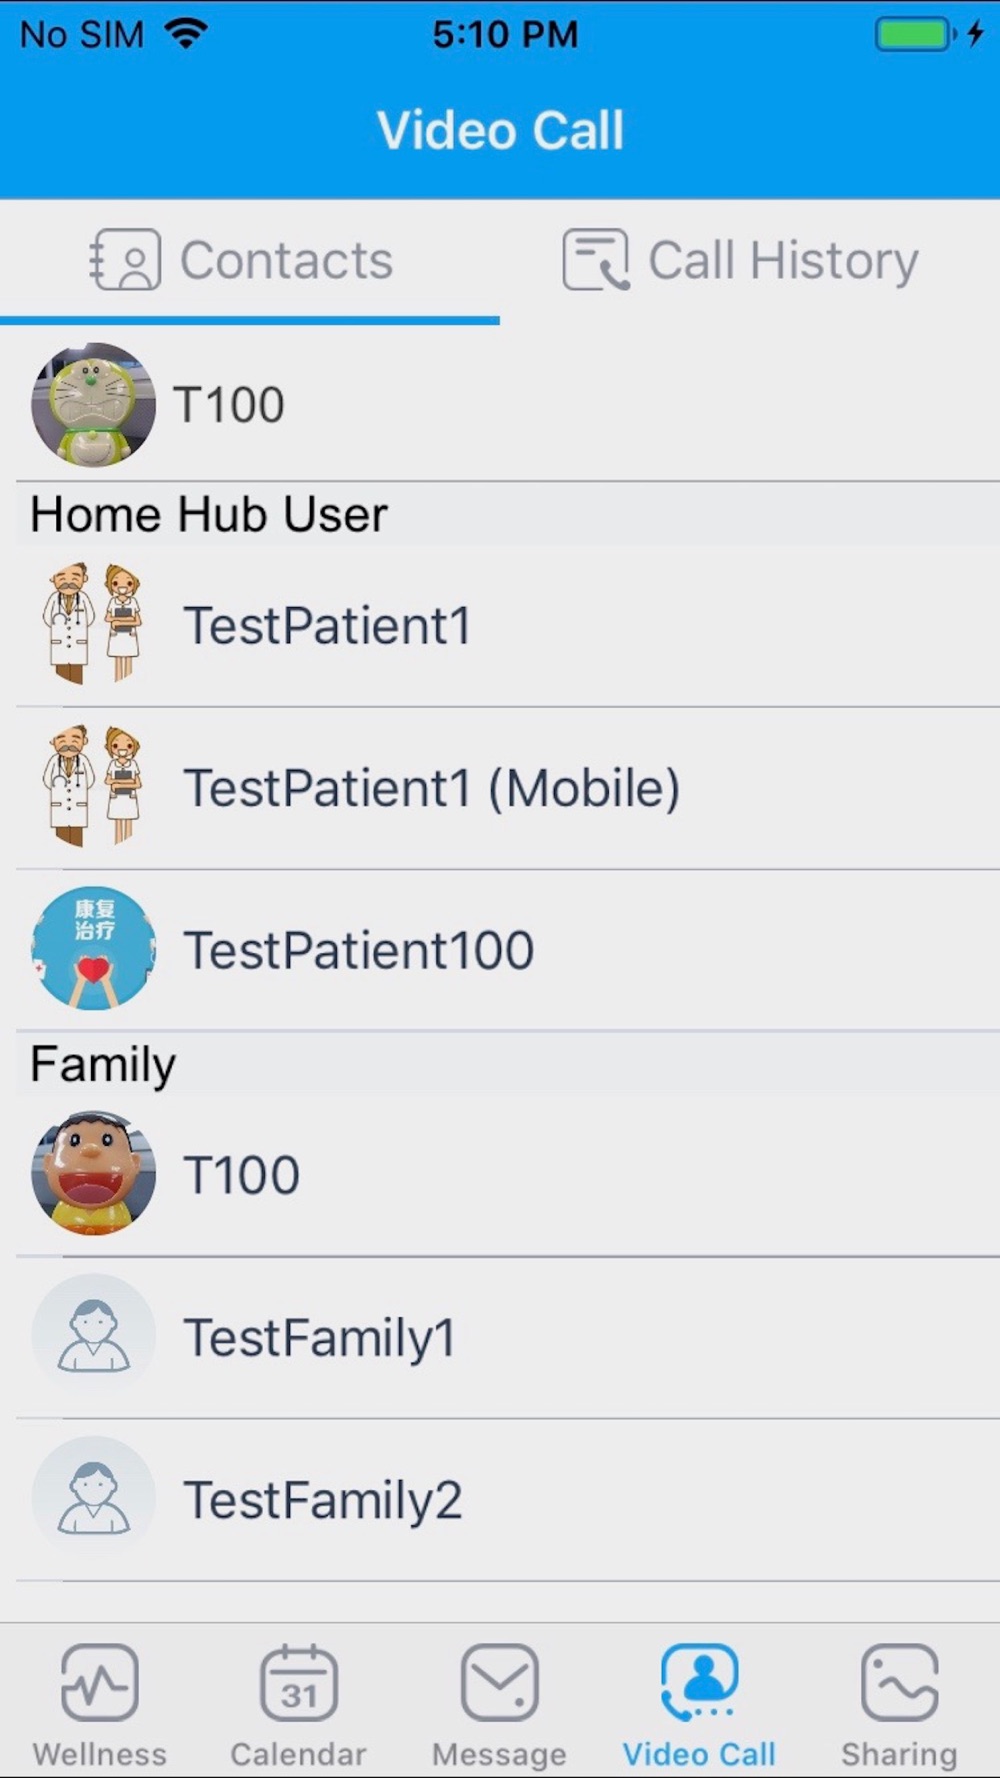The height and width of the screenshot is (1778, 1000).
Task: Tap TestFamily2 placeholder avatar icon
Action: click(93, 1498)
